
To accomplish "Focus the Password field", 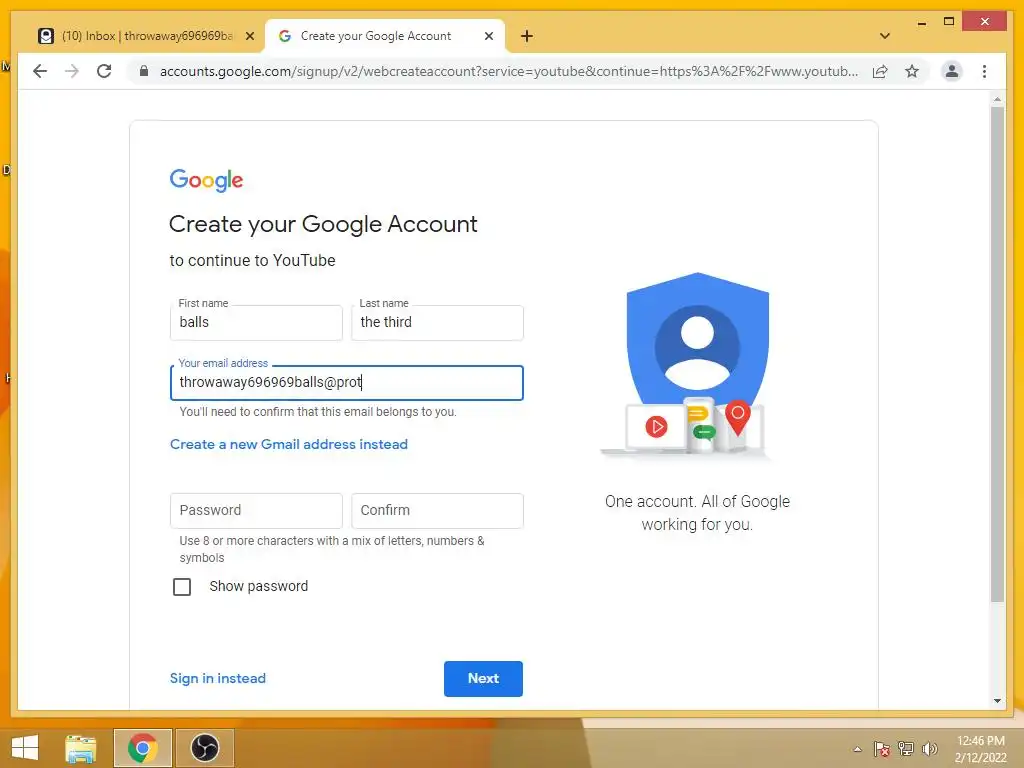I will 256,511.
